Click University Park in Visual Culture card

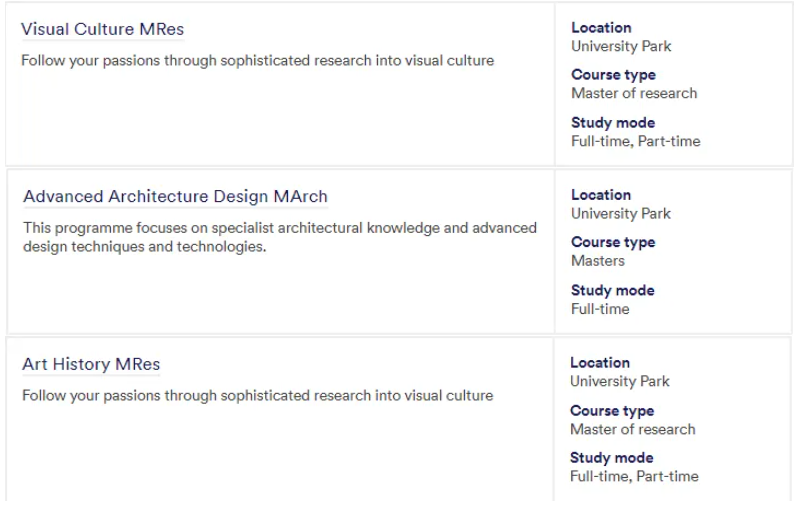point(621,46)
